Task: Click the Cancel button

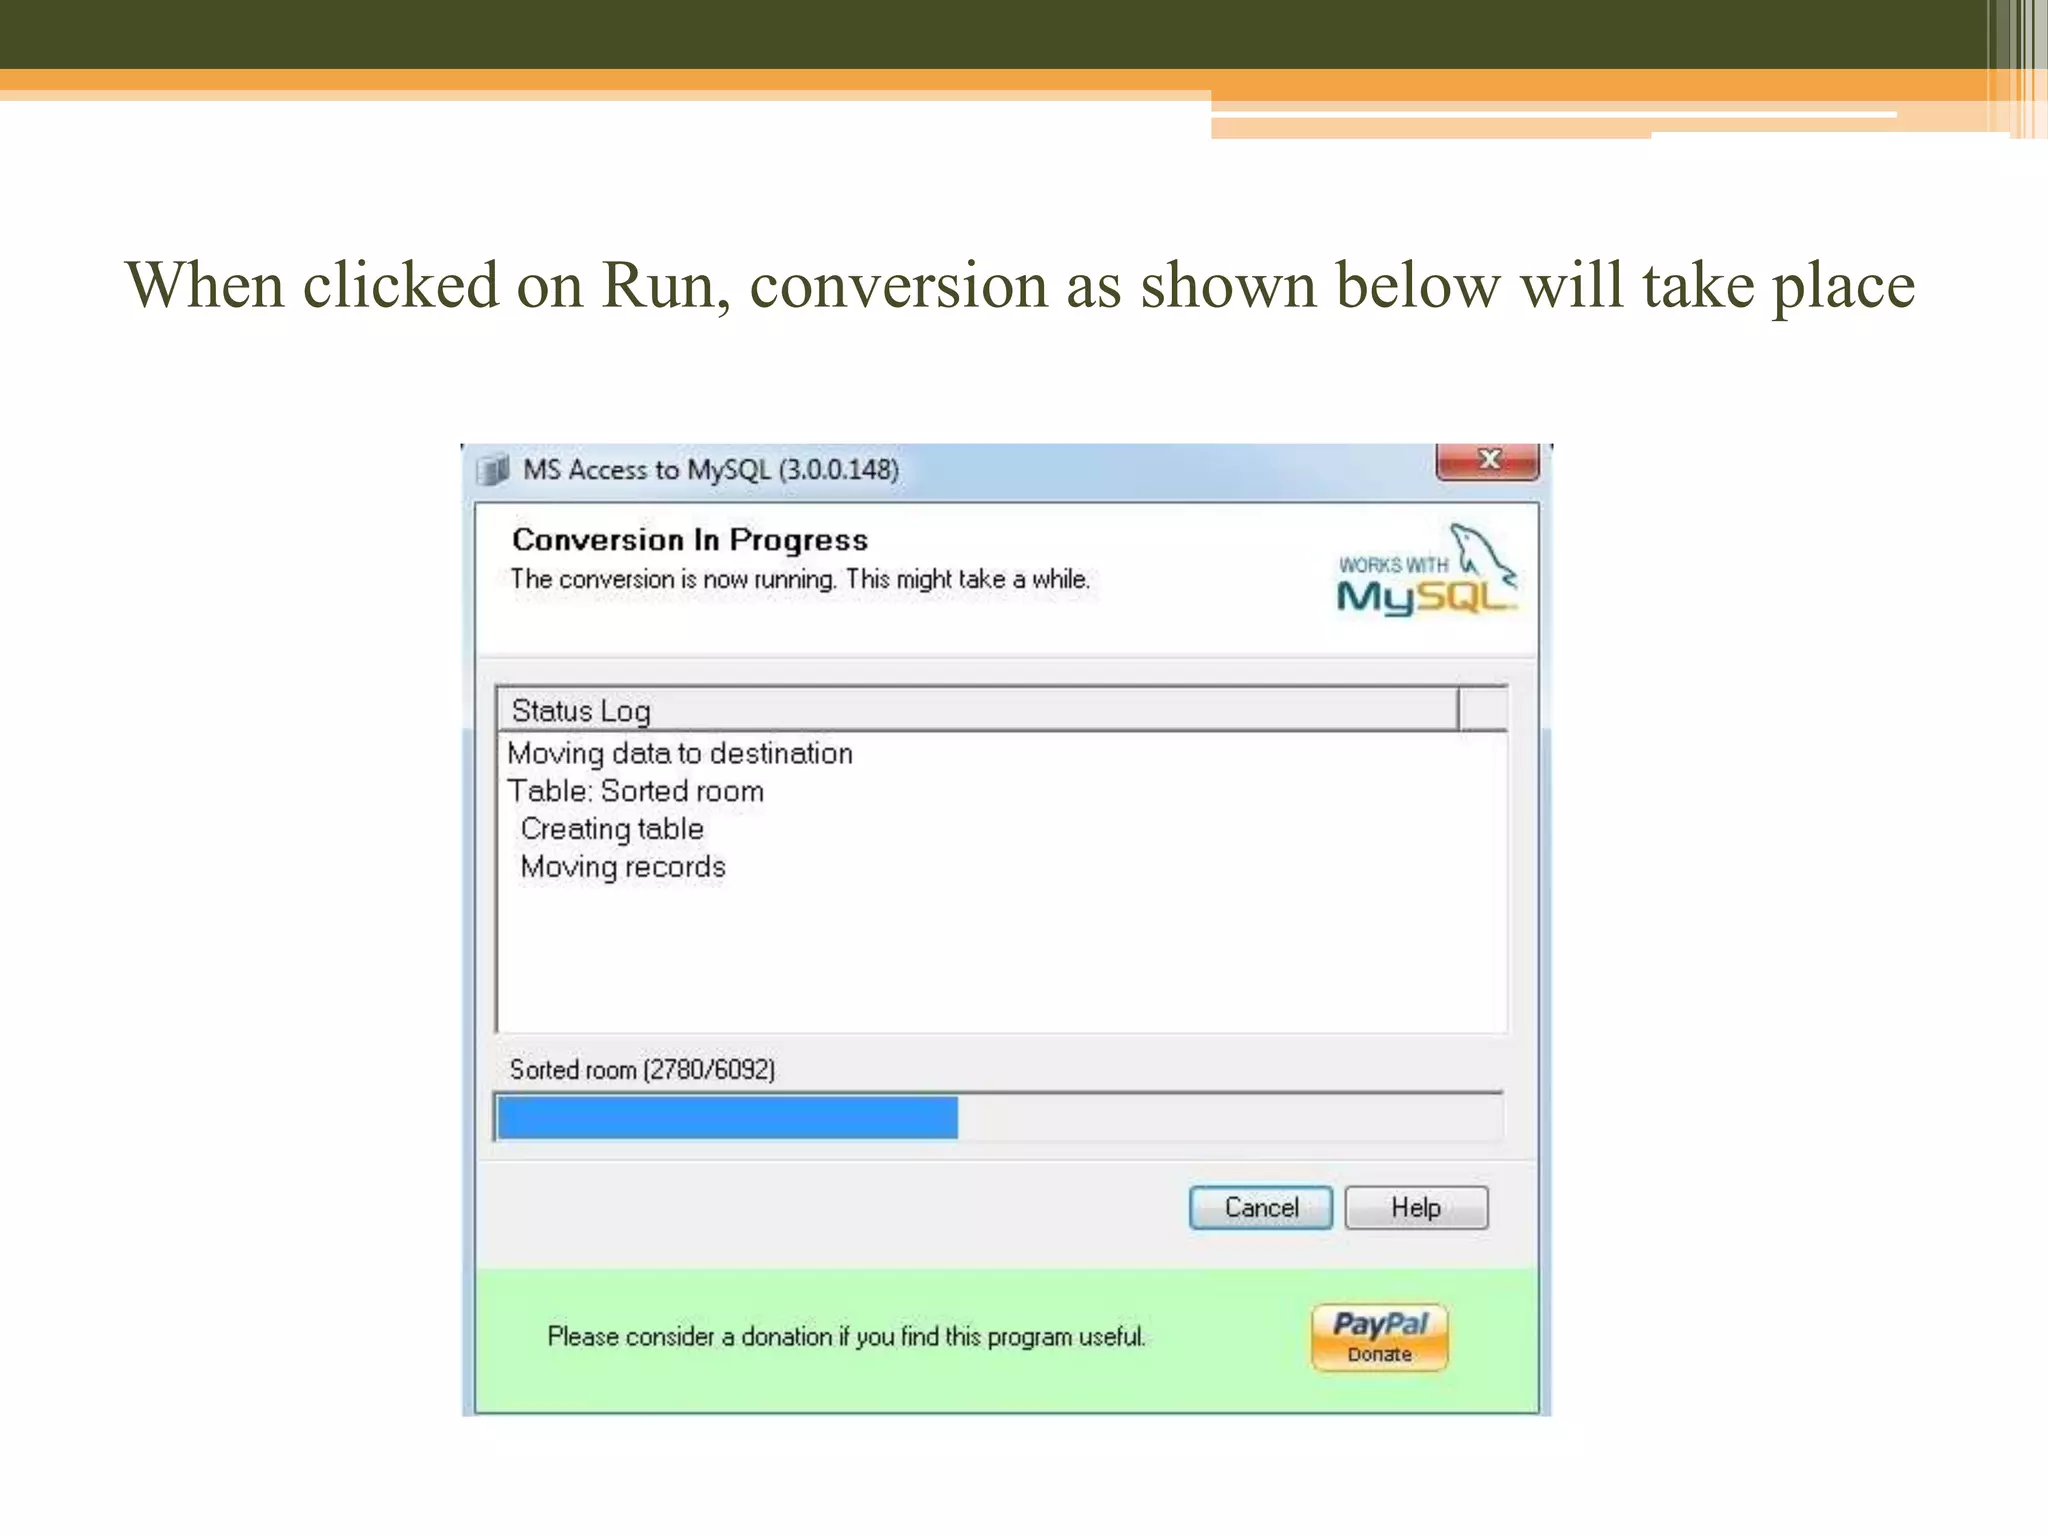Action: [1260, 1208]
